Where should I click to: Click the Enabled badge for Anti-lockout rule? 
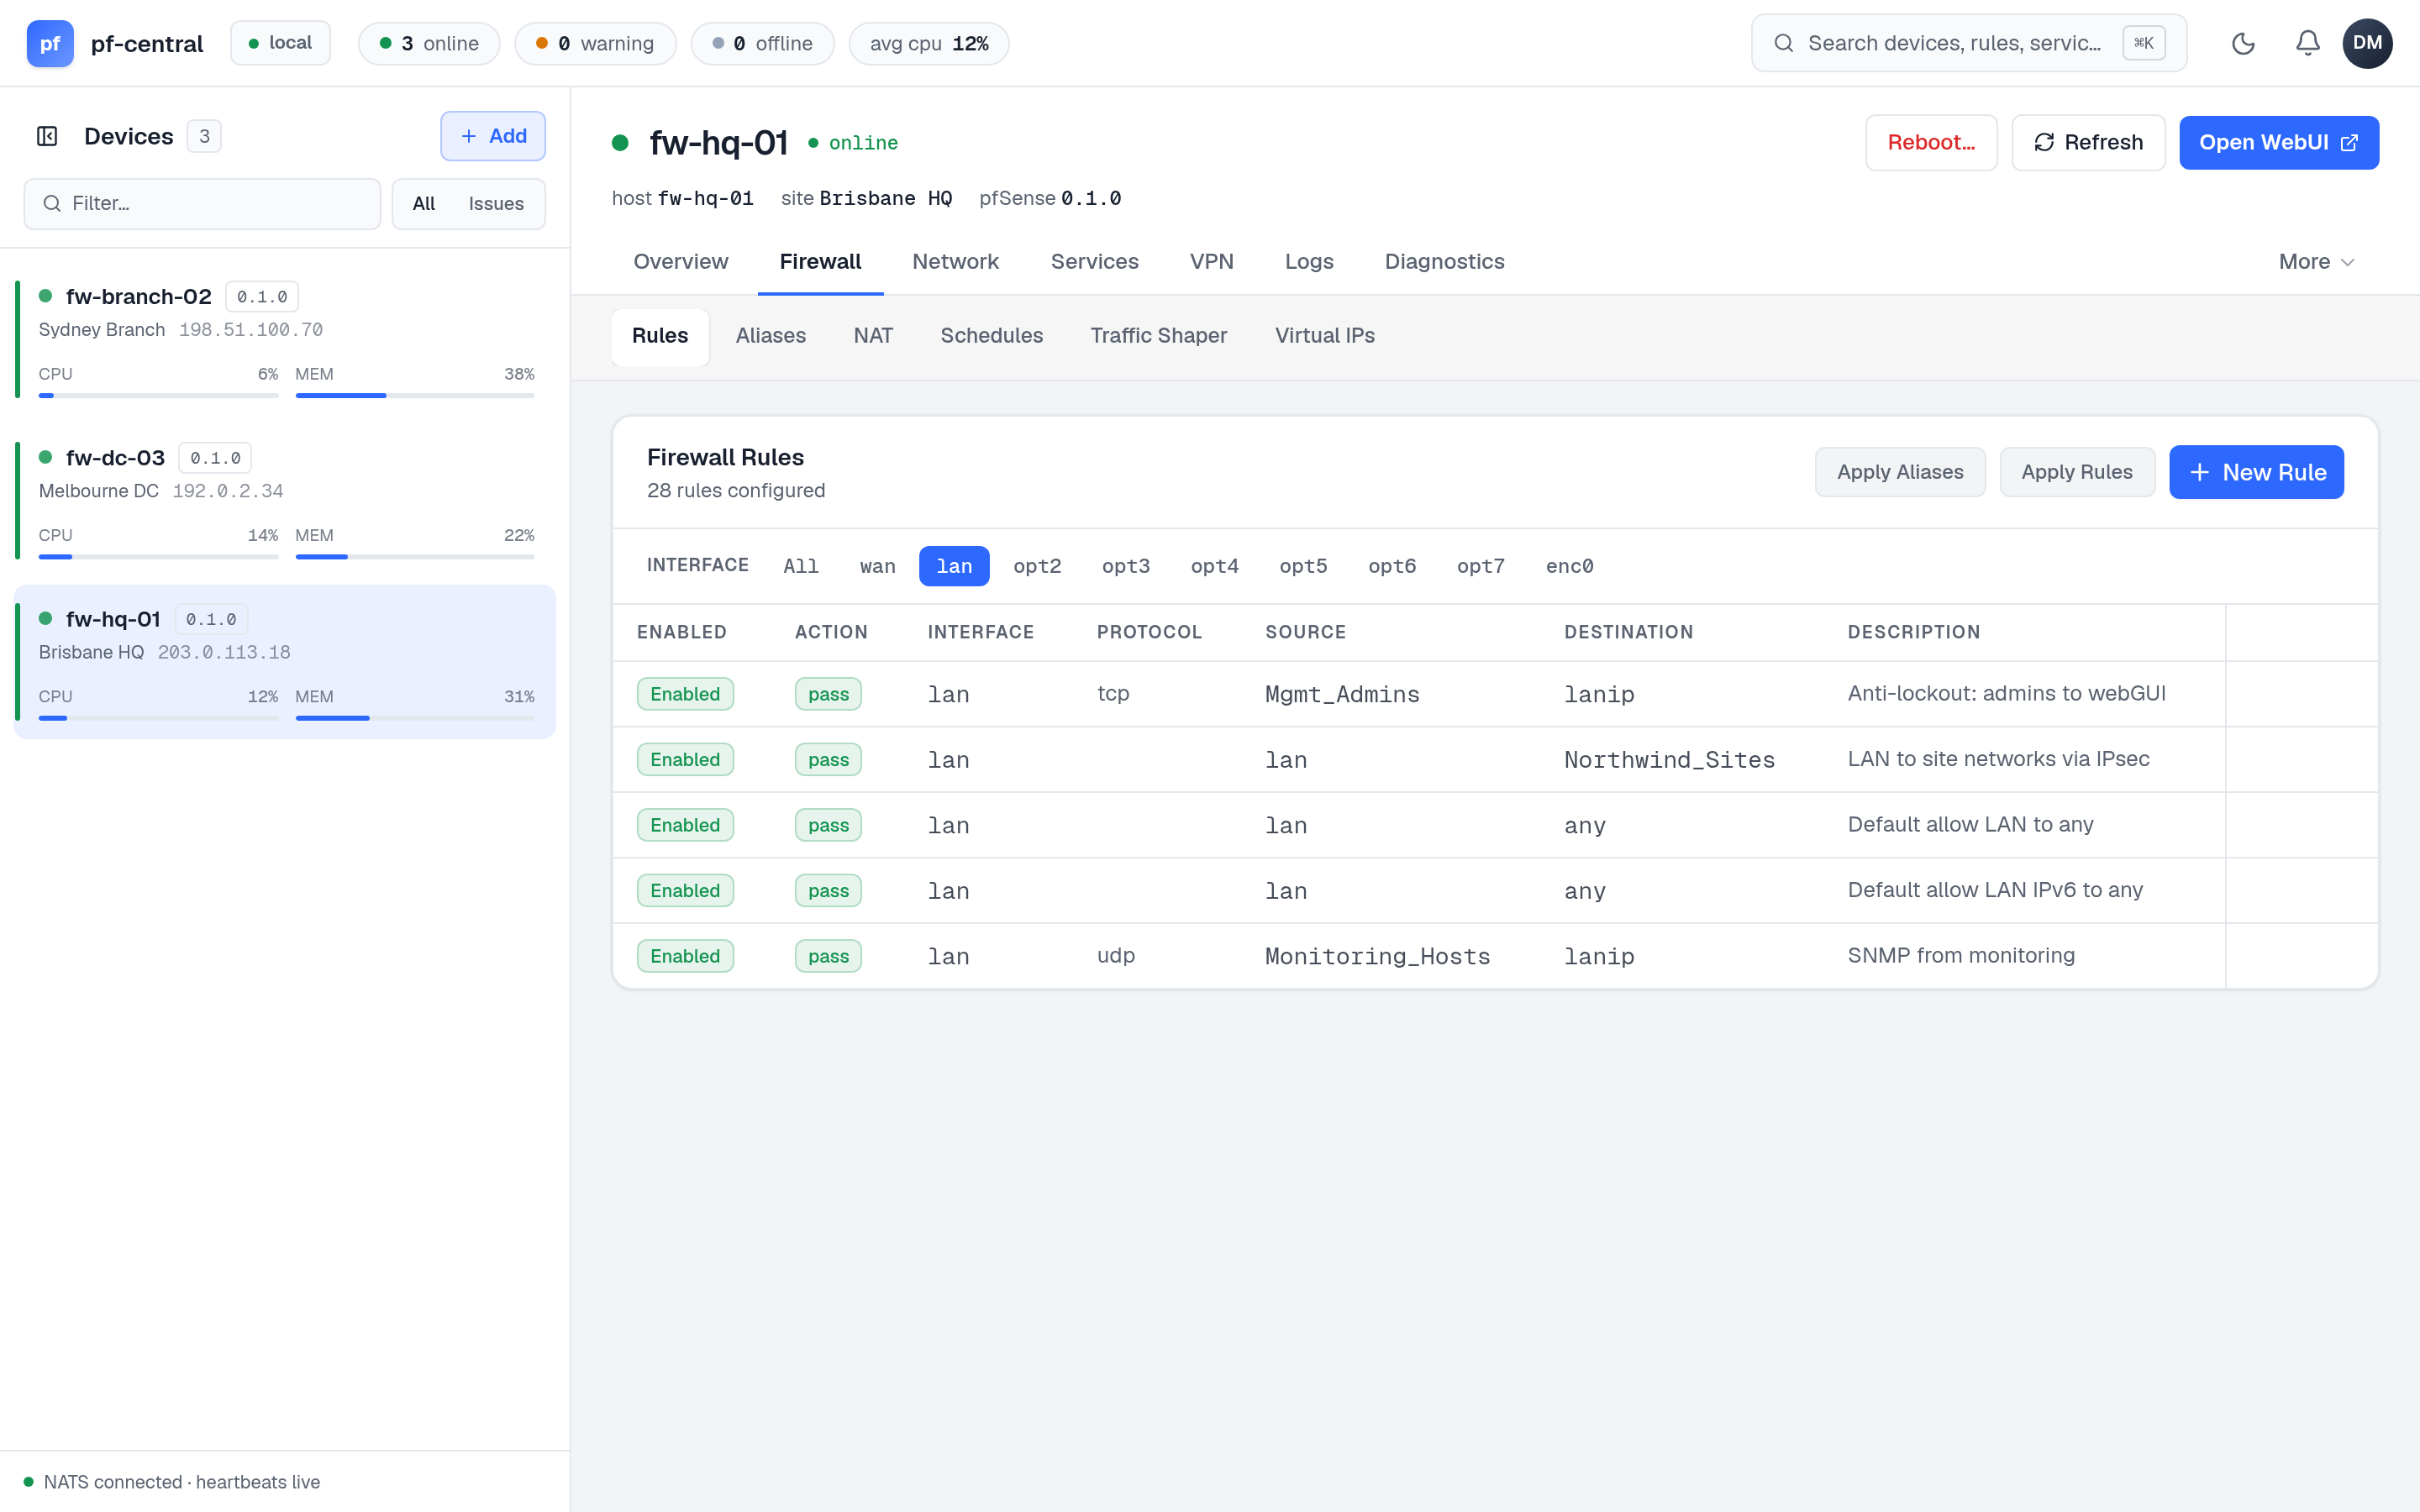tap(685, 694)
